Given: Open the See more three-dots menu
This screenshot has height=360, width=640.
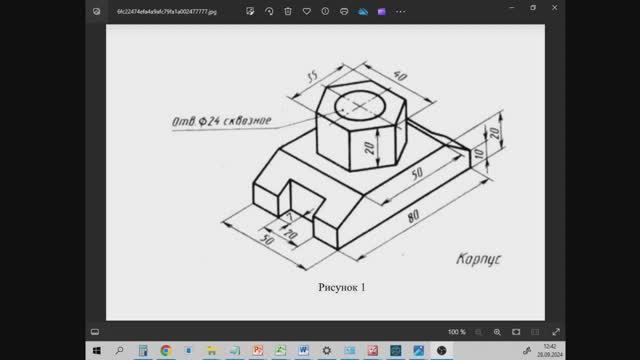Looking at the screenshot, I should 401,11.
